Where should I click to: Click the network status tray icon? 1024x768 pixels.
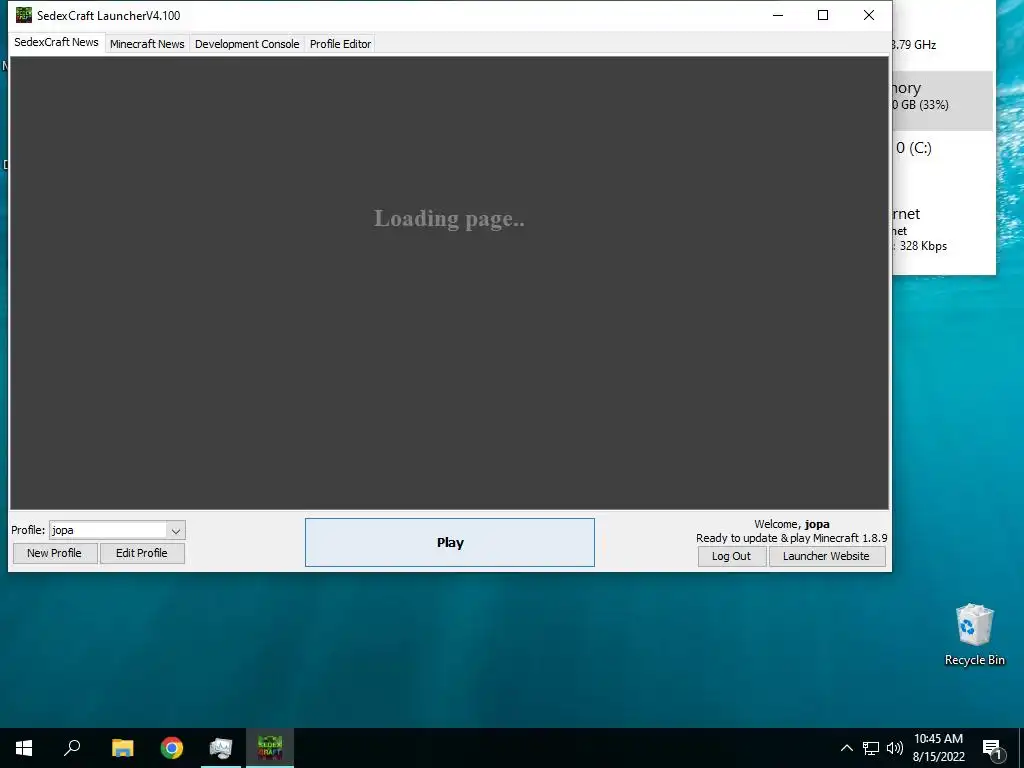coord(871,748)
